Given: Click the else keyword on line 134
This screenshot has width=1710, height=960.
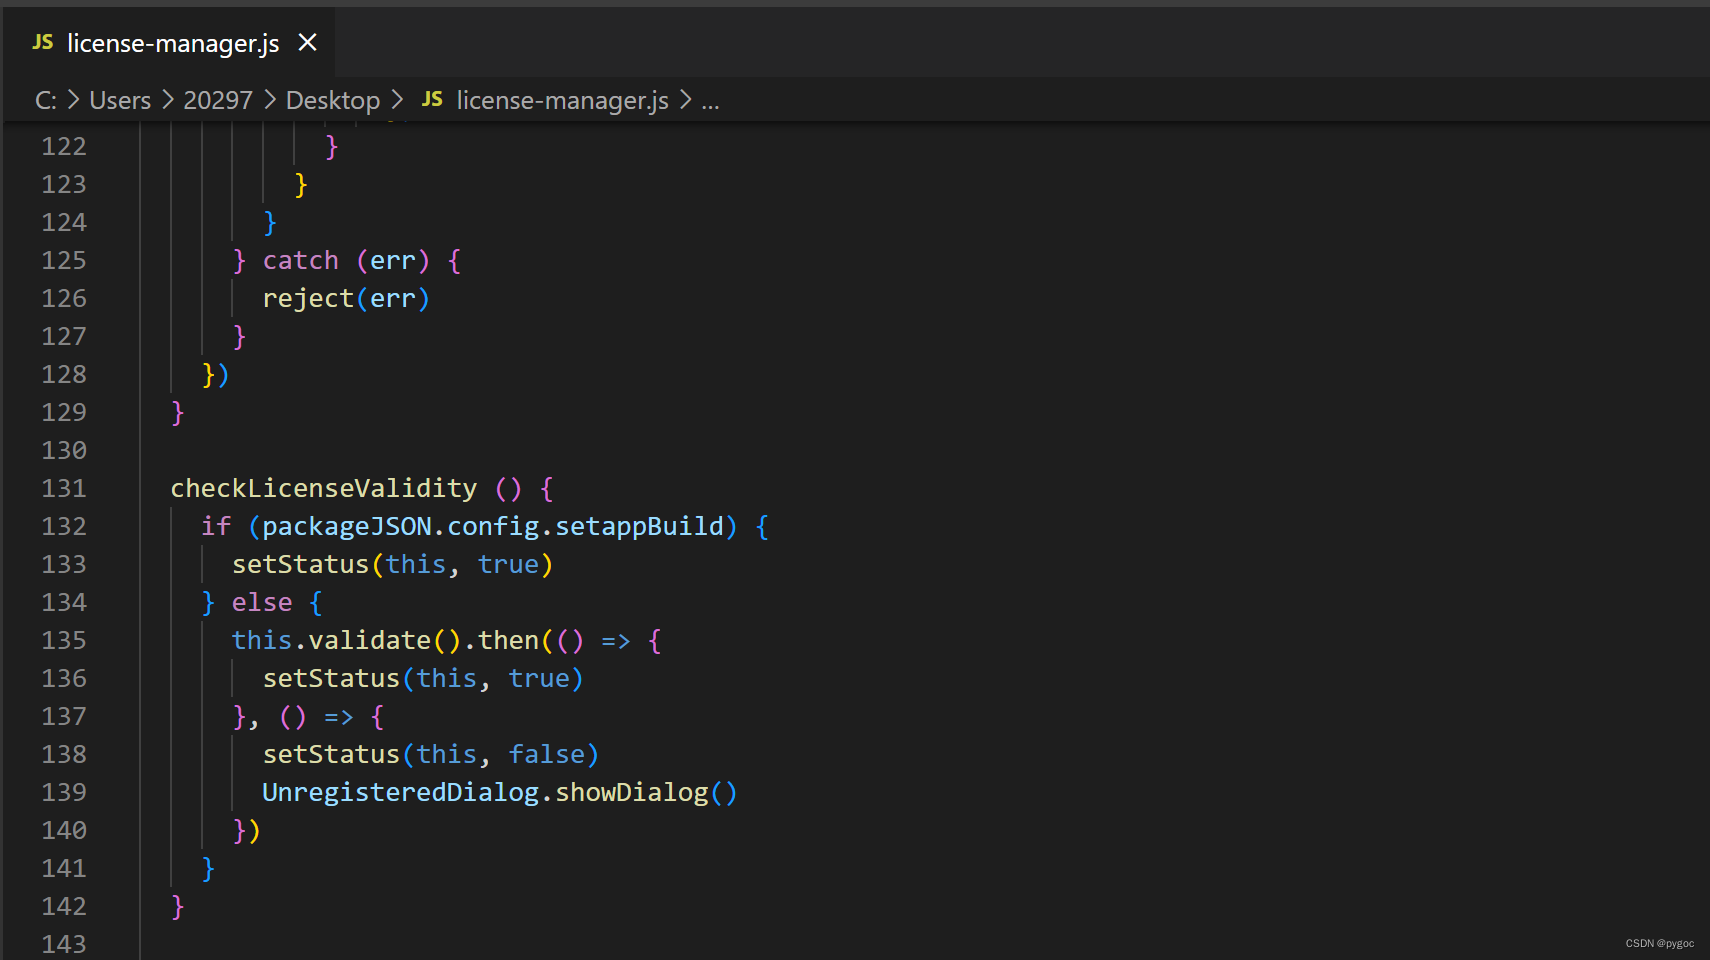Looking at the screenshot, I should [x=262, y=602].
